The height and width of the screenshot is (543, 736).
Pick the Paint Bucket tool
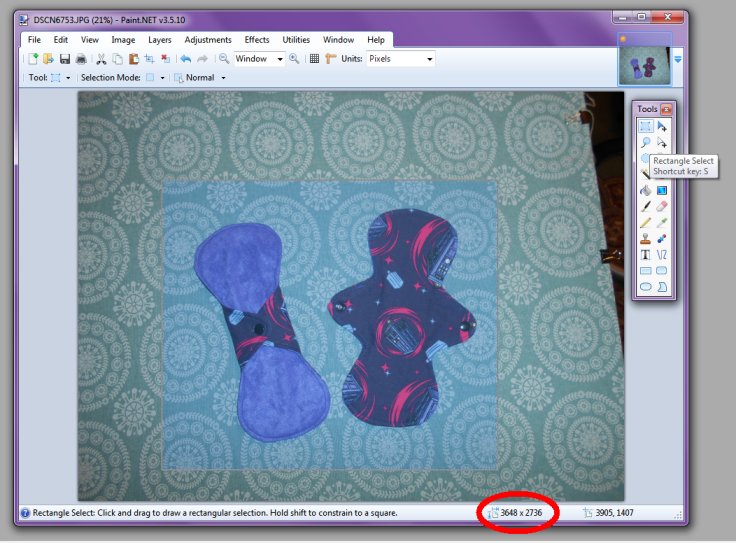[x=645, y=190]
